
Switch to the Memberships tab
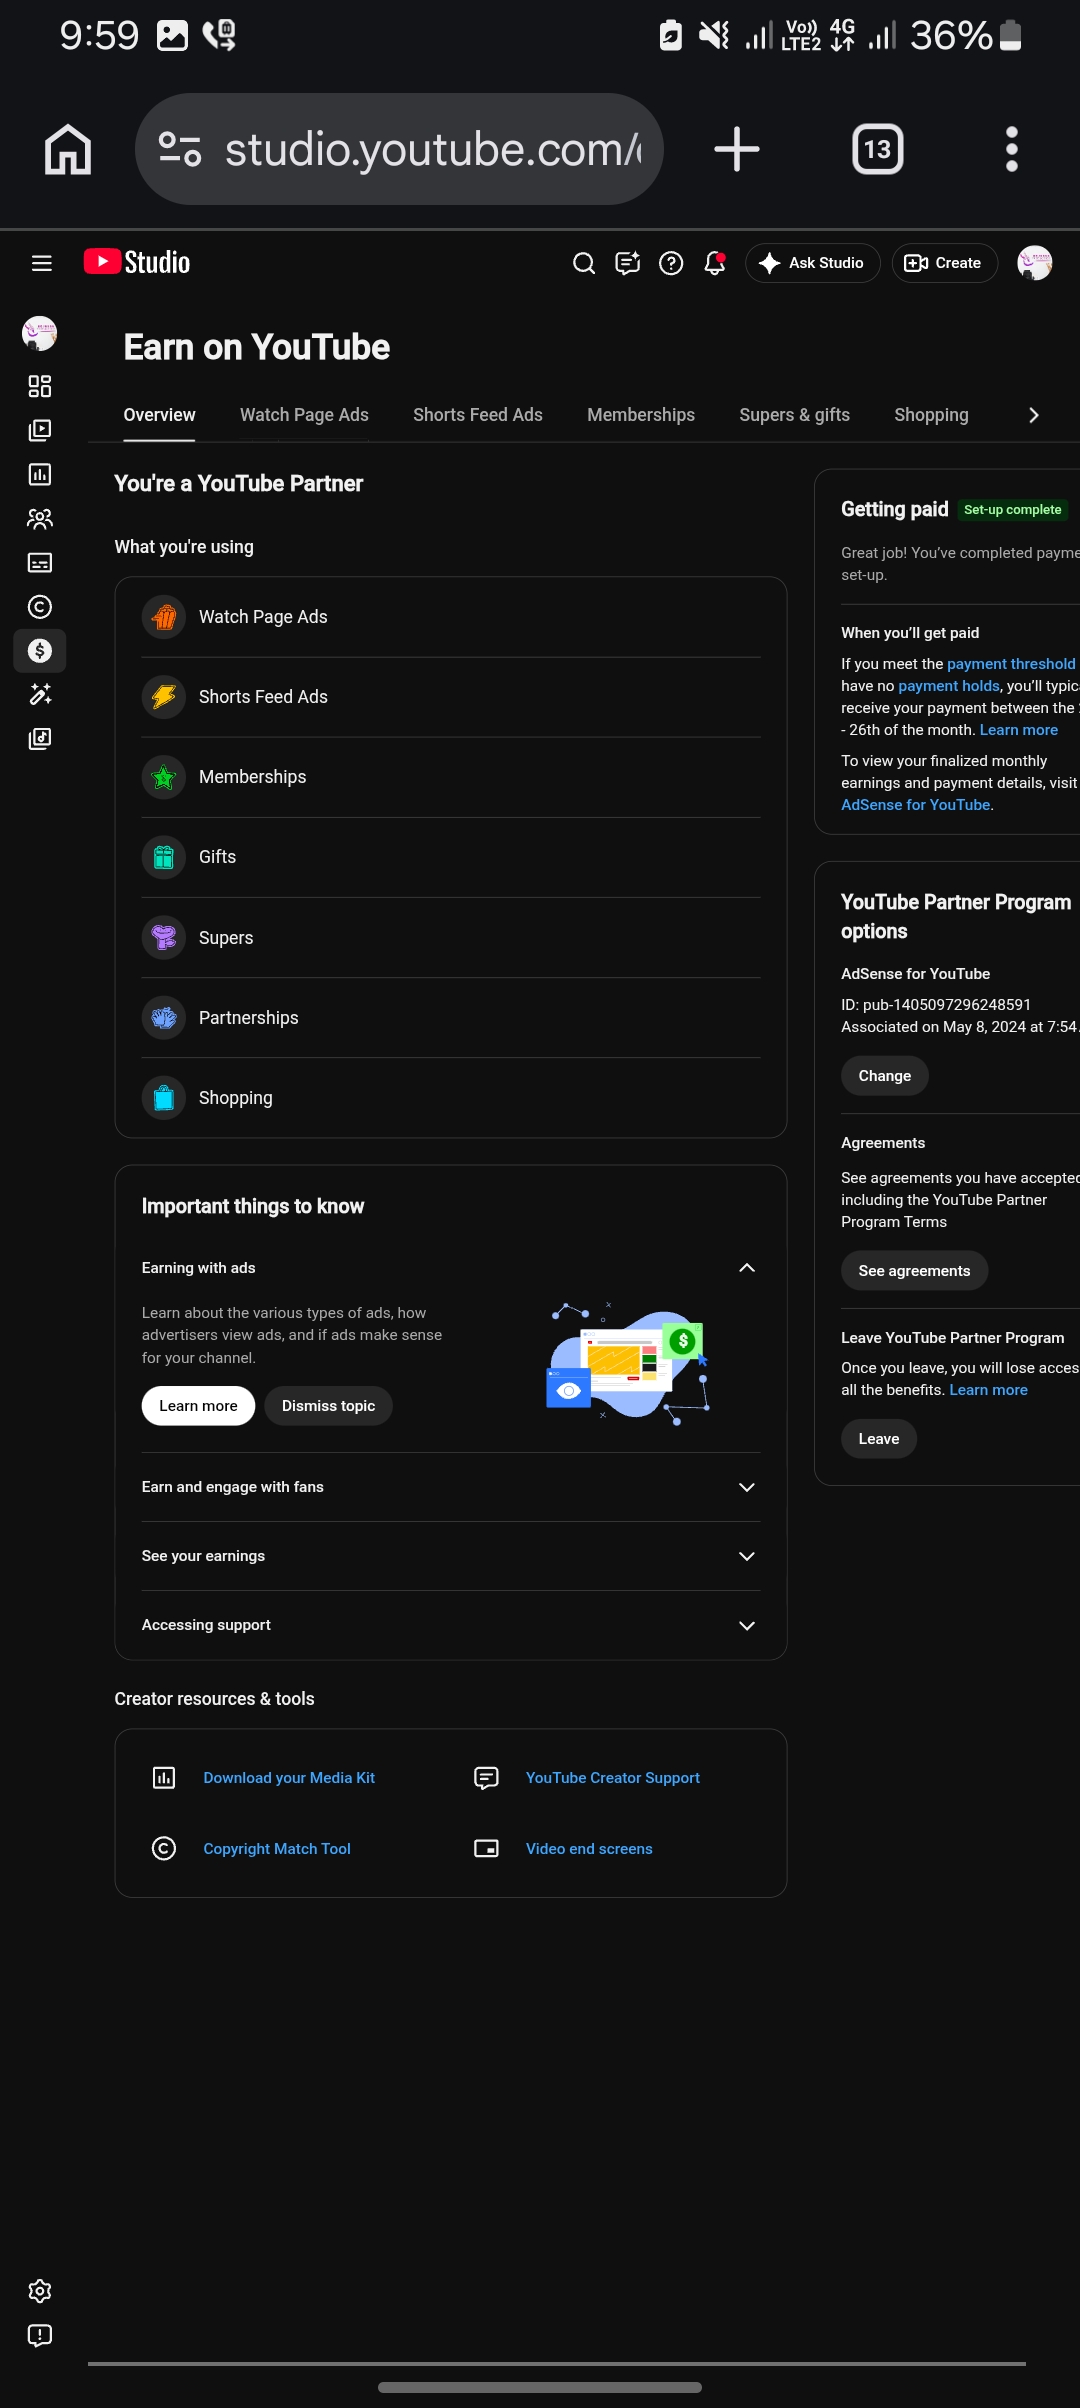click(x=641, y=415)
